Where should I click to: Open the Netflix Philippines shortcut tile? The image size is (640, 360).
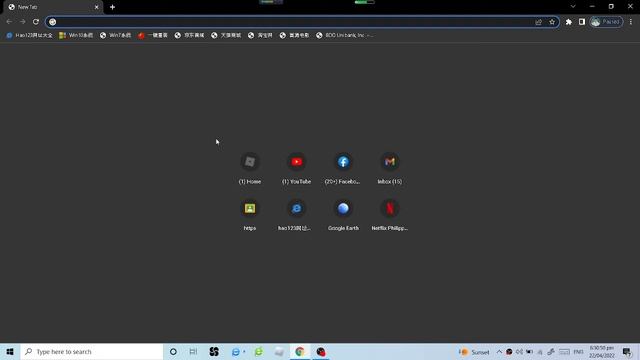[x=389, y=215]
